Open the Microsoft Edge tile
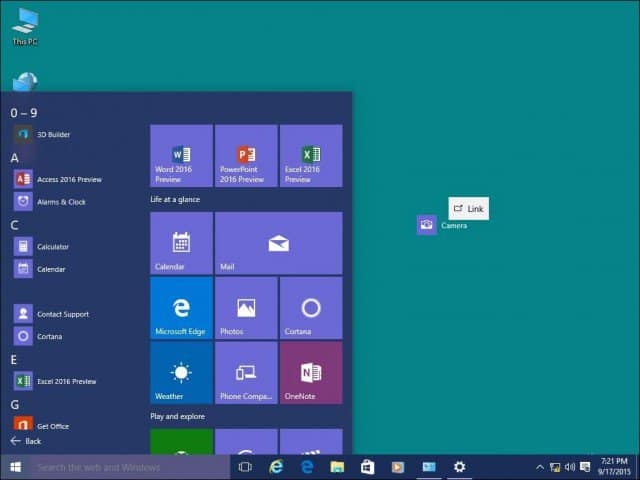 coord(181,308)
